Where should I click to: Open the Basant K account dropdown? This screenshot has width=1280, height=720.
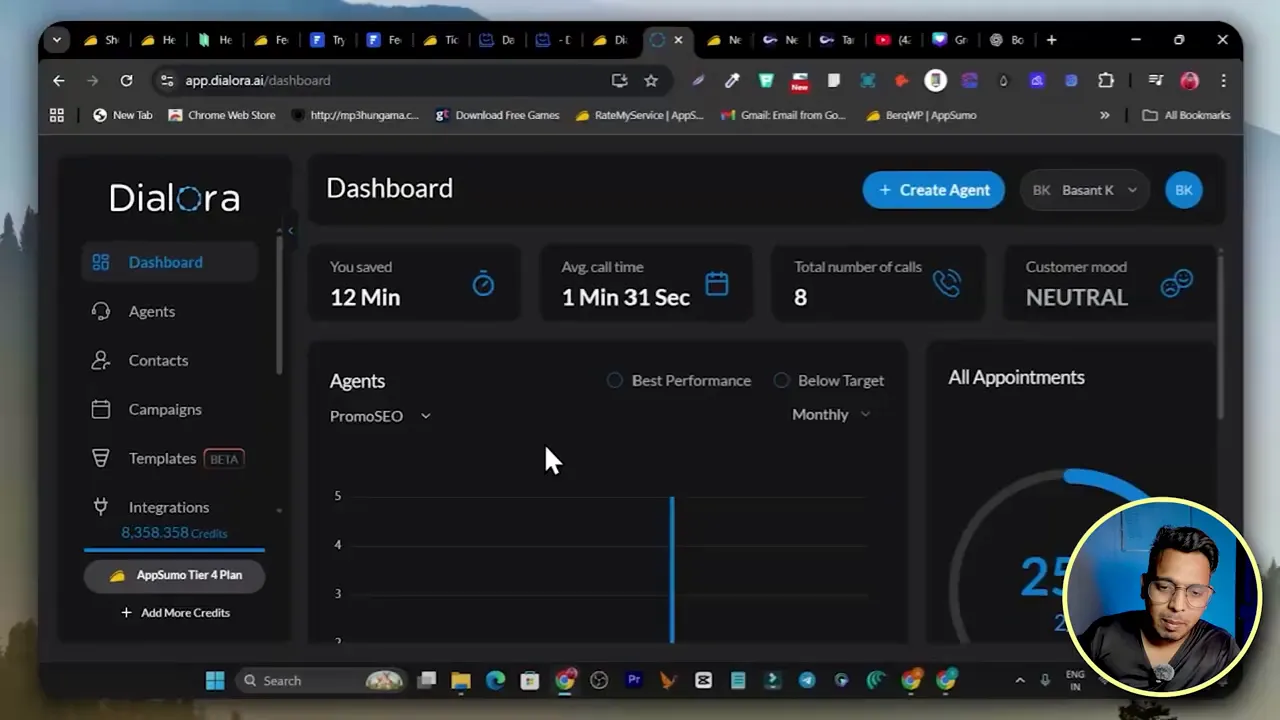pyautogui.click(x=1084, y=190)
